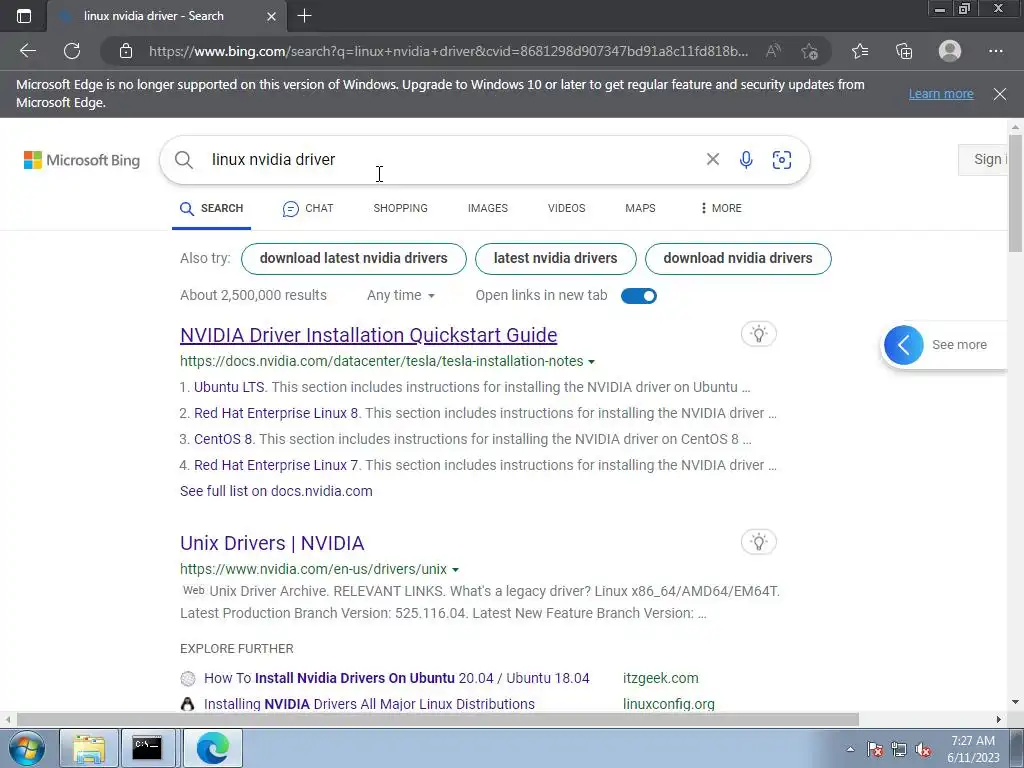
Task: View site info via lock icon
Action: [126, 51]
